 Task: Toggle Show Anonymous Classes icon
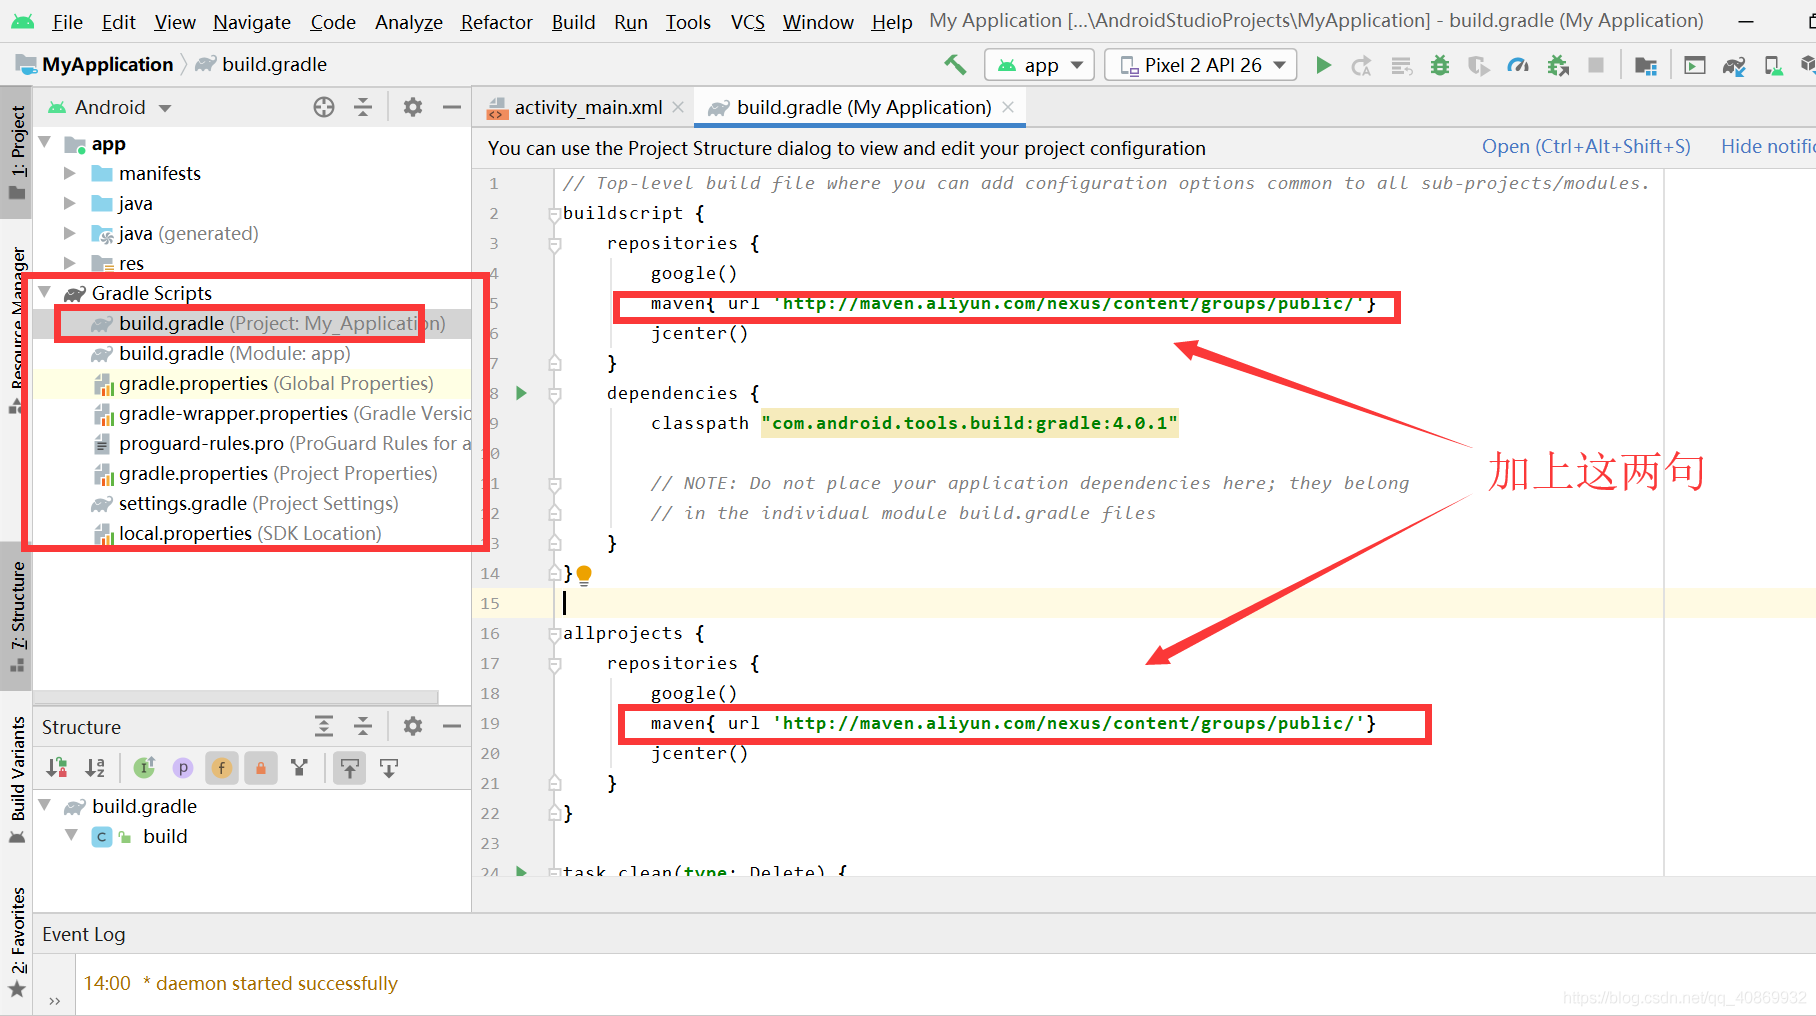coord(299,768)
